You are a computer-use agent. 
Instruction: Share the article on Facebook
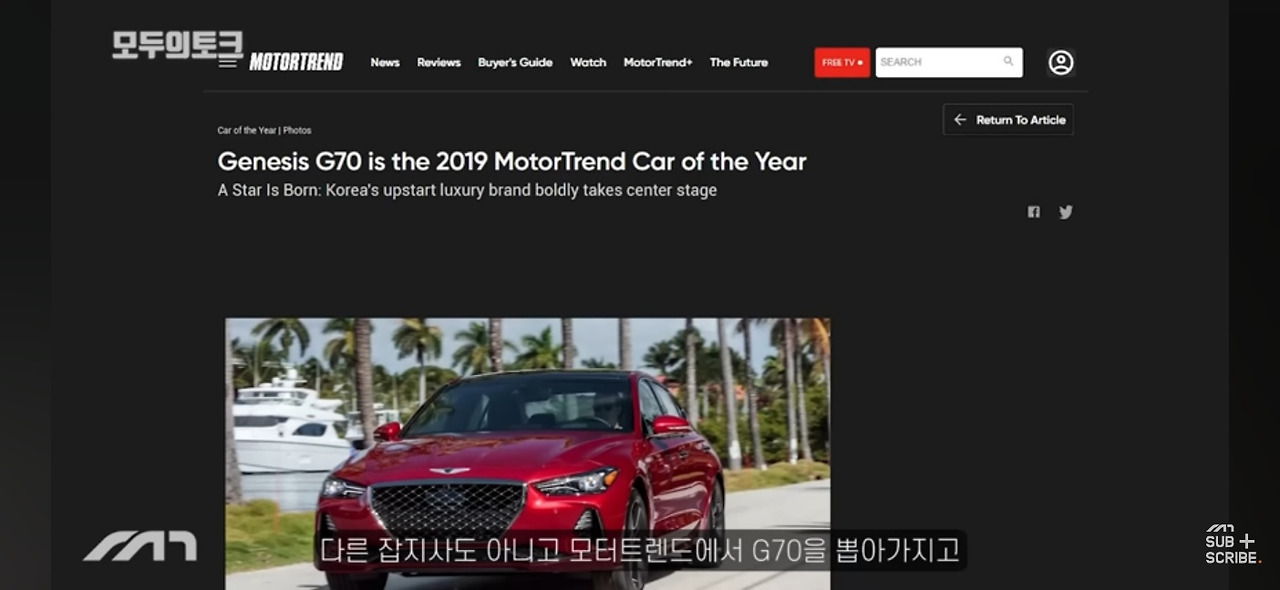(1034, 212)
